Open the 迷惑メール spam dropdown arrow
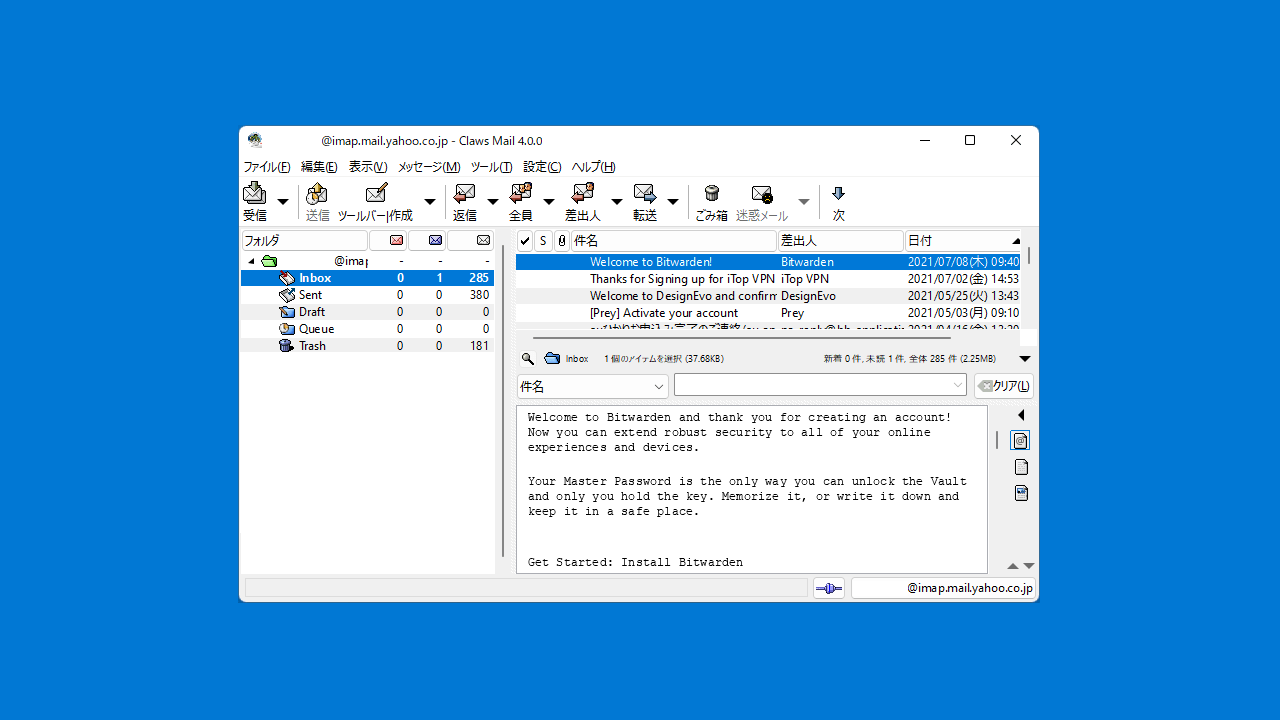The height and width of the screenshot is (720, 1280). [x=803, y=201]
